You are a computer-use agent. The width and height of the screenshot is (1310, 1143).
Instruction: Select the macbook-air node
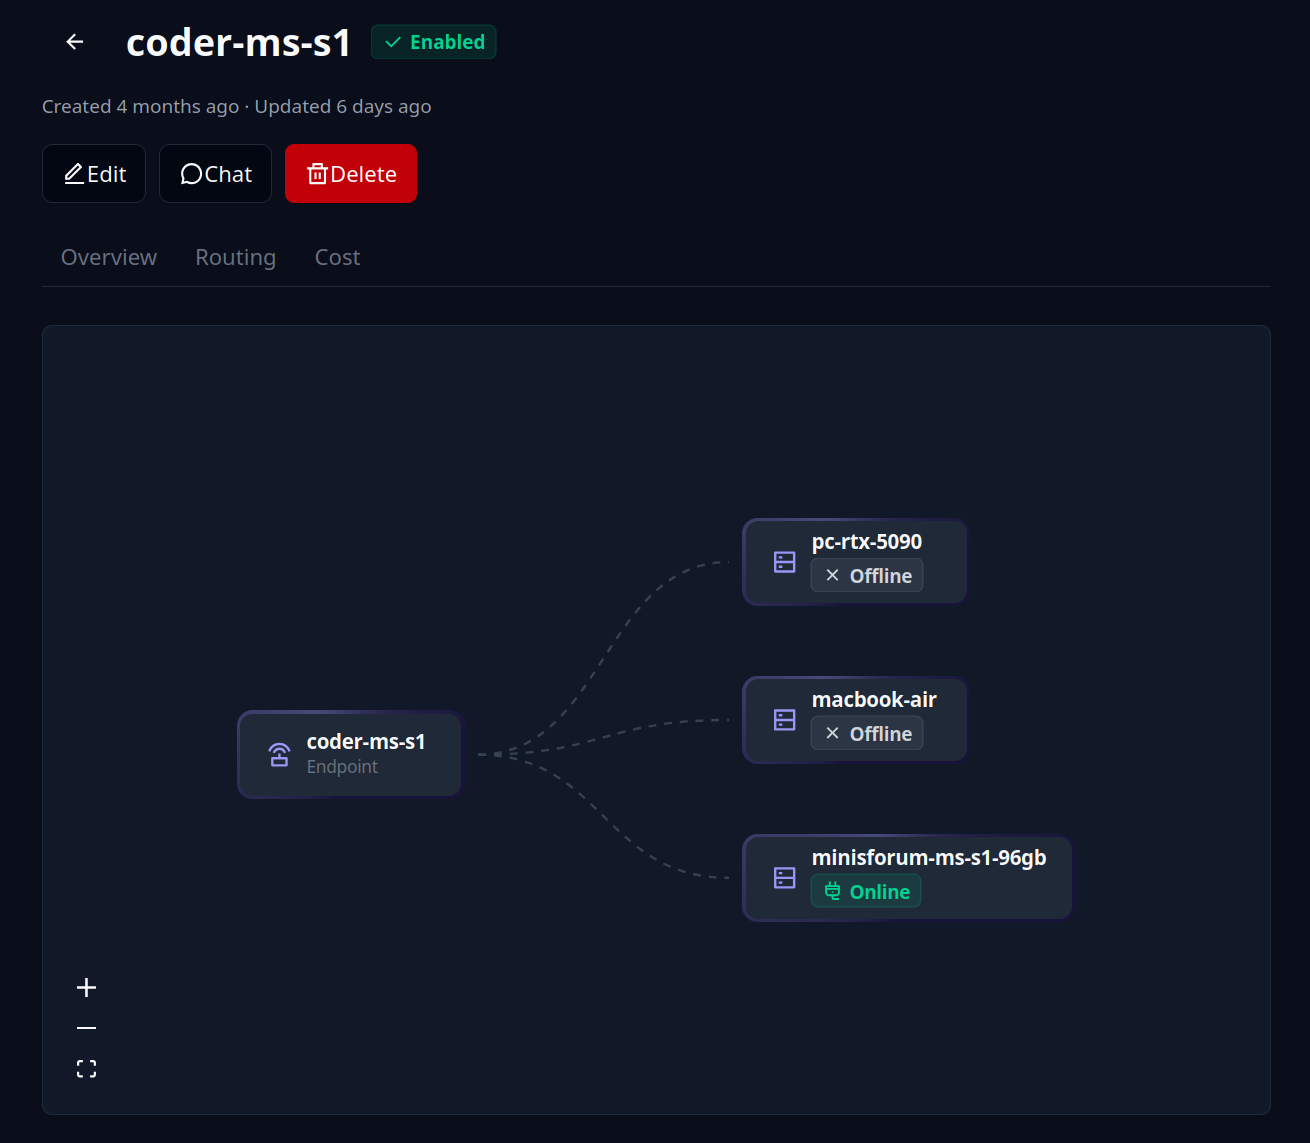[x=855, y=719]
